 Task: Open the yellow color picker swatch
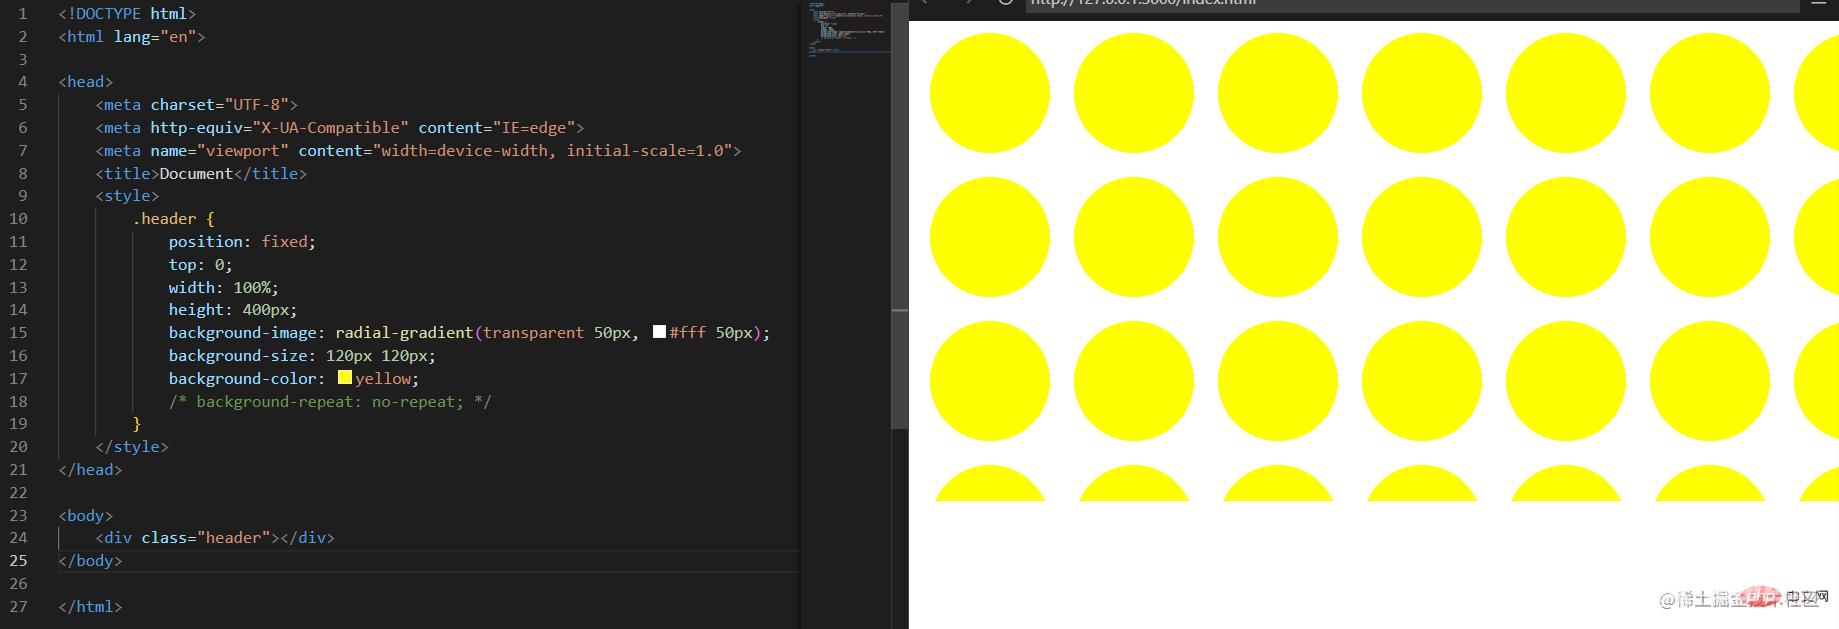344,378
